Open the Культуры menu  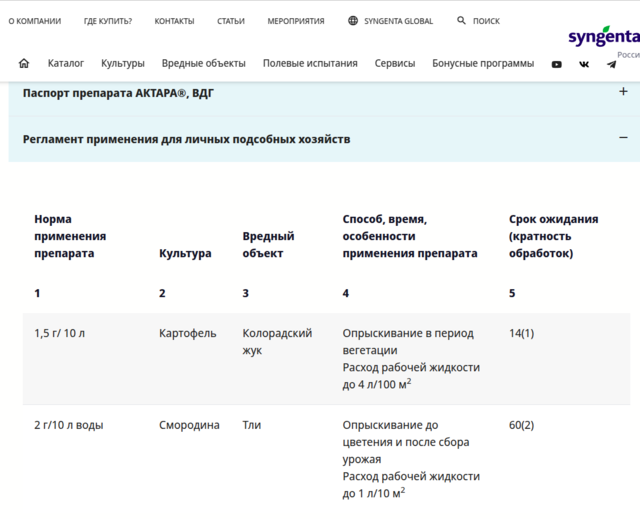[x=123, y=64]
